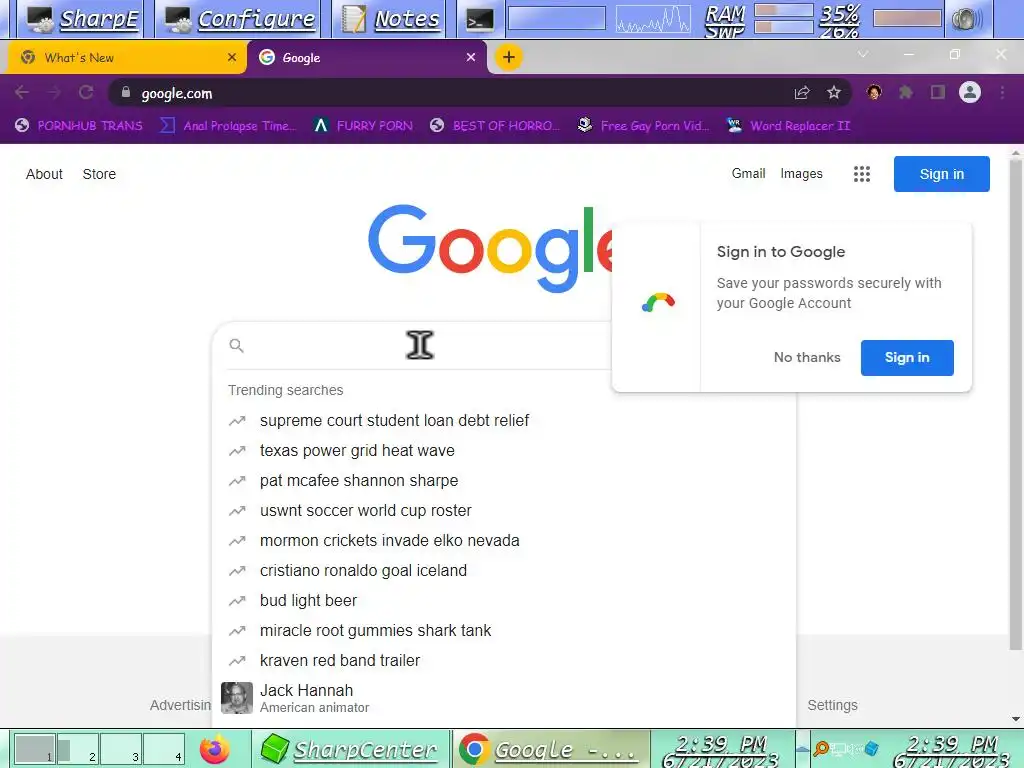Launch the terminal icon in top bar

pyautogui.click(x=479, y=20)
